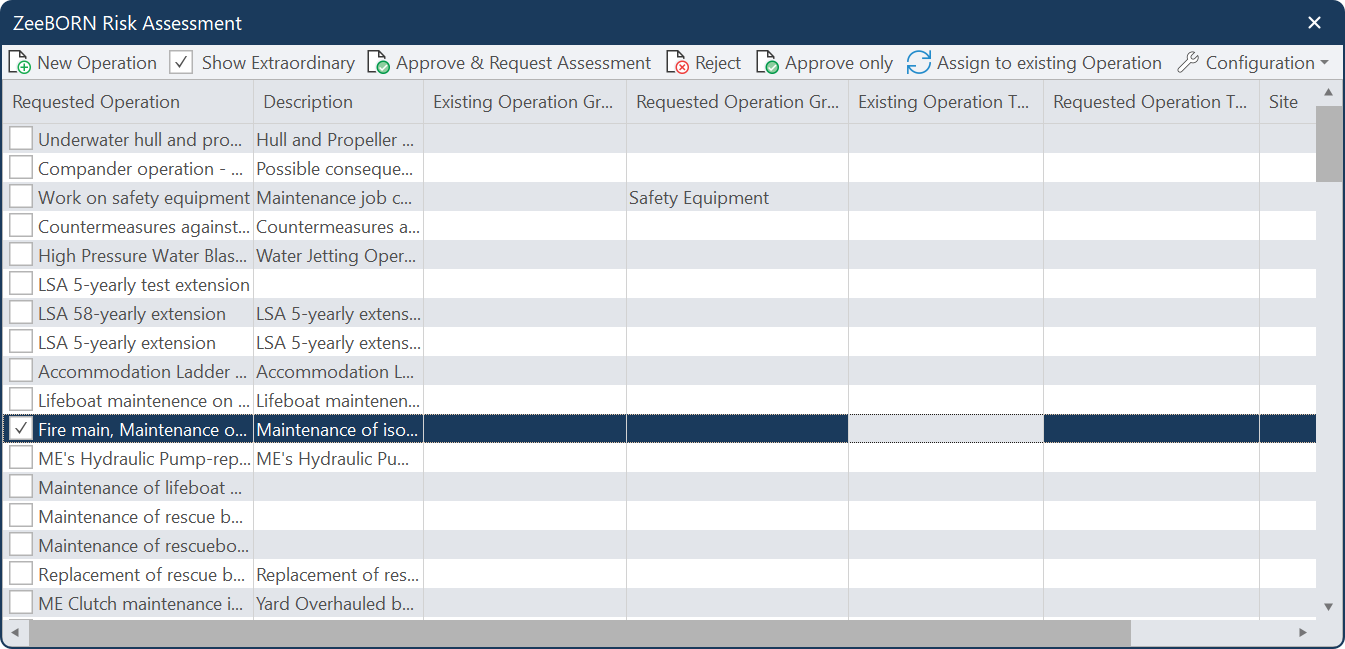Click the Site column header
The image size is (1345, 649).
click(1288, 102)
